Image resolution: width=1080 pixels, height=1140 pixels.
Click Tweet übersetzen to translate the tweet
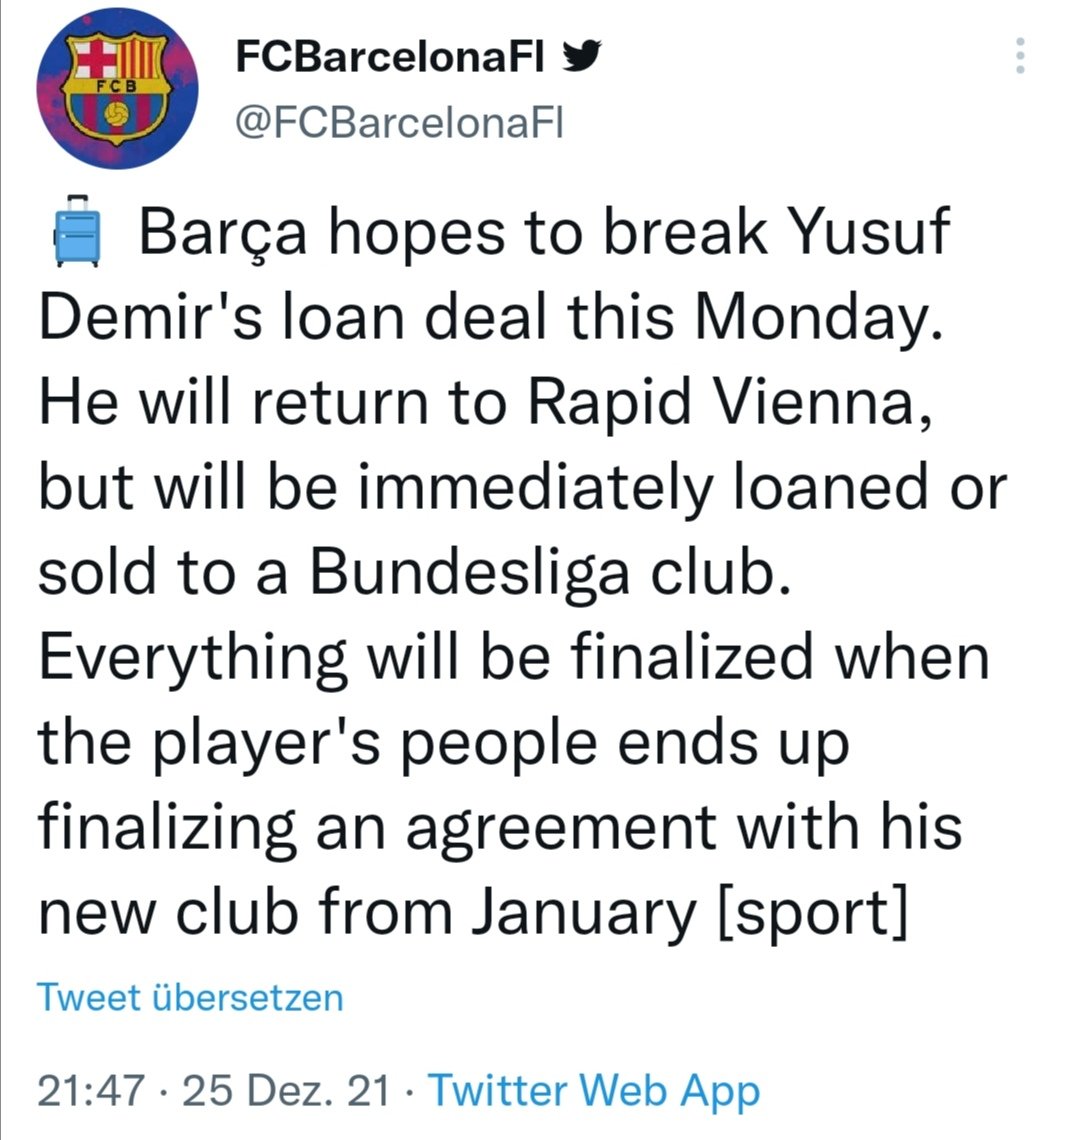[x=190, y=997]
